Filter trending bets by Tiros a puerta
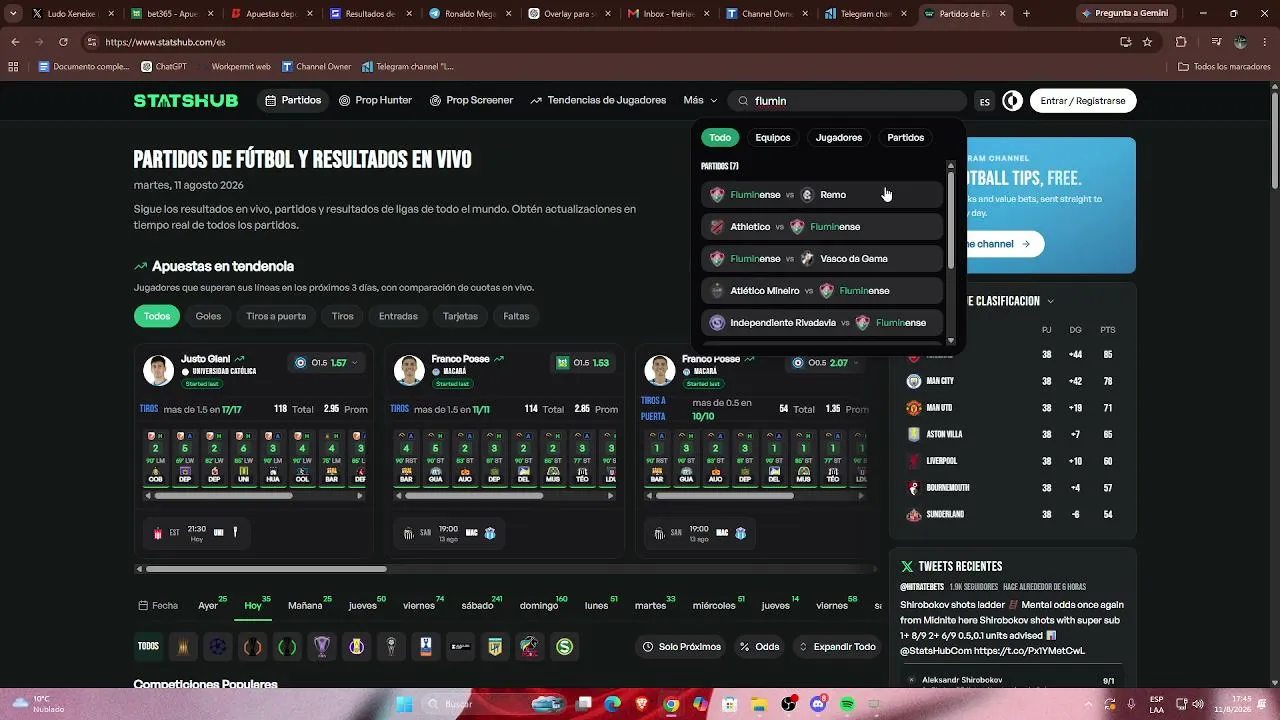This screenshot has width=1280, height=720. [276, 316]
